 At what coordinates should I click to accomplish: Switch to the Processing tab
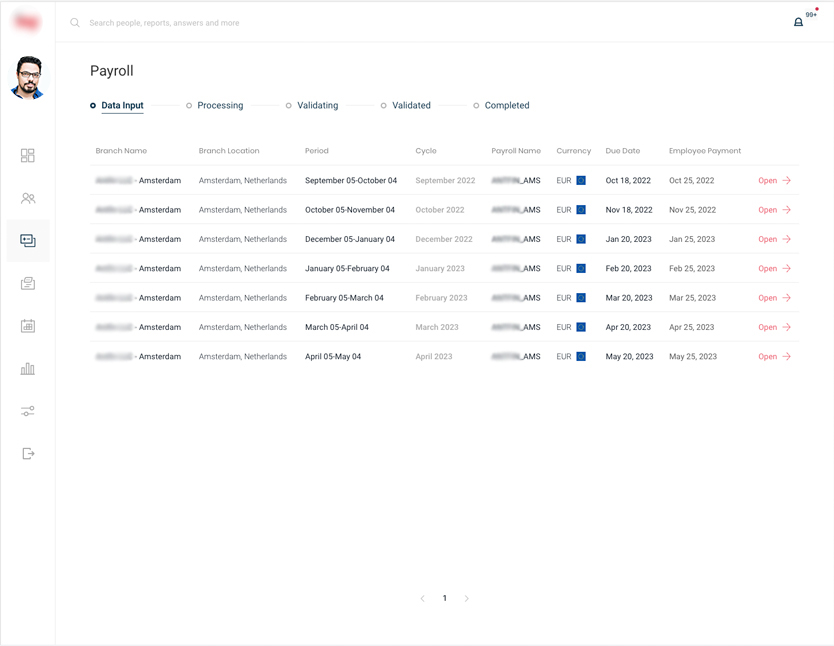(x=219, y=105)
